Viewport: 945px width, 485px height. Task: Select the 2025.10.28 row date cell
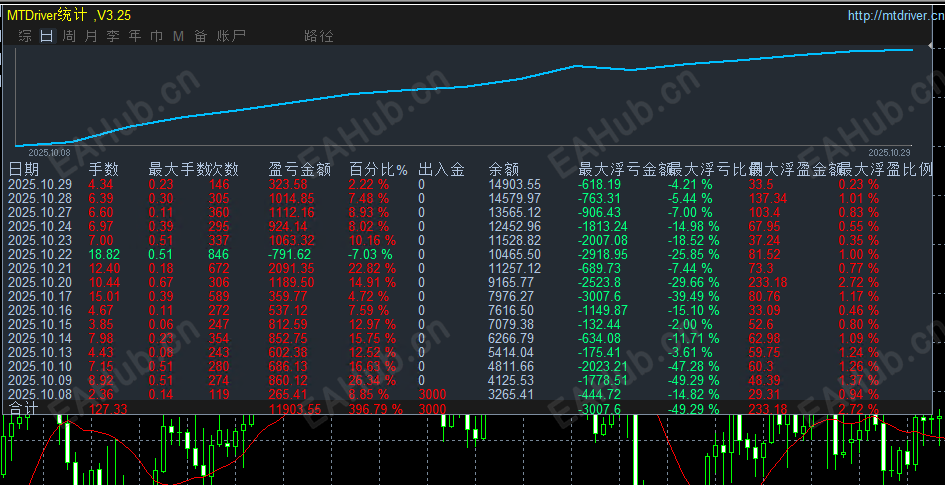[x=40, y=198]
